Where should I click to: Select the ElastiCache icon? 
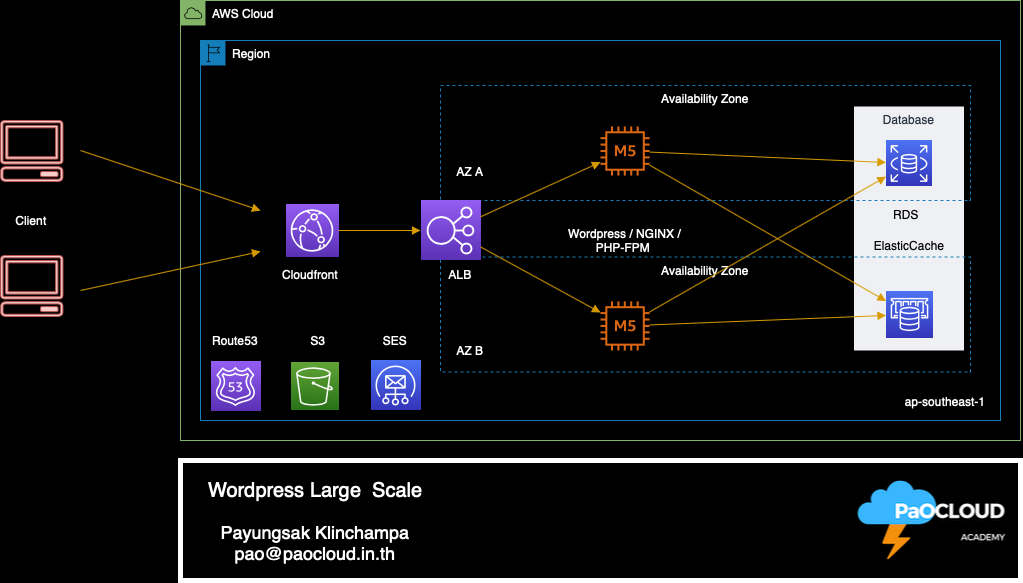click(909, 314)
